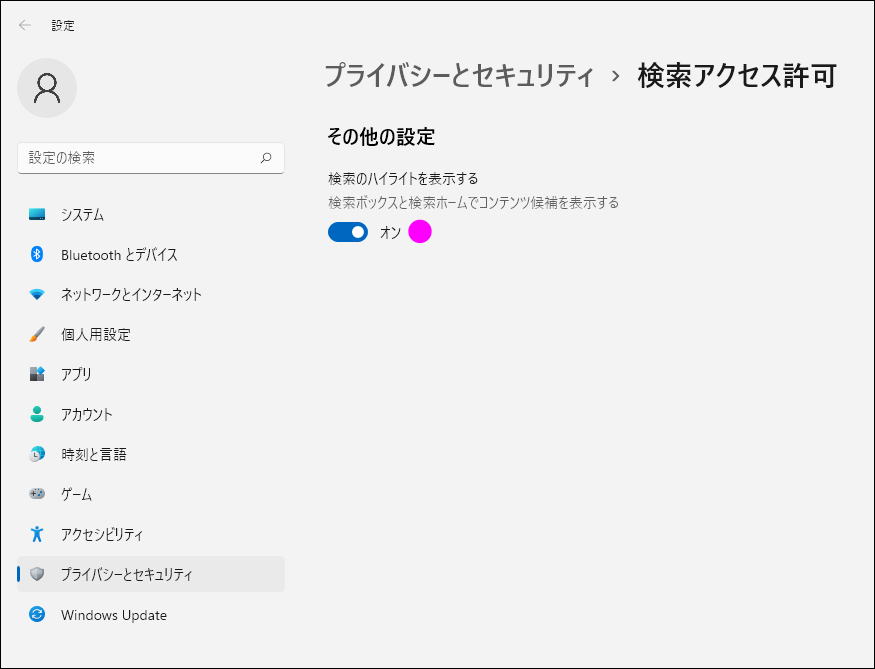Click the System monitor icon in sidebar
The width and height of the screenshot is (875, 669).
(37, 215)
